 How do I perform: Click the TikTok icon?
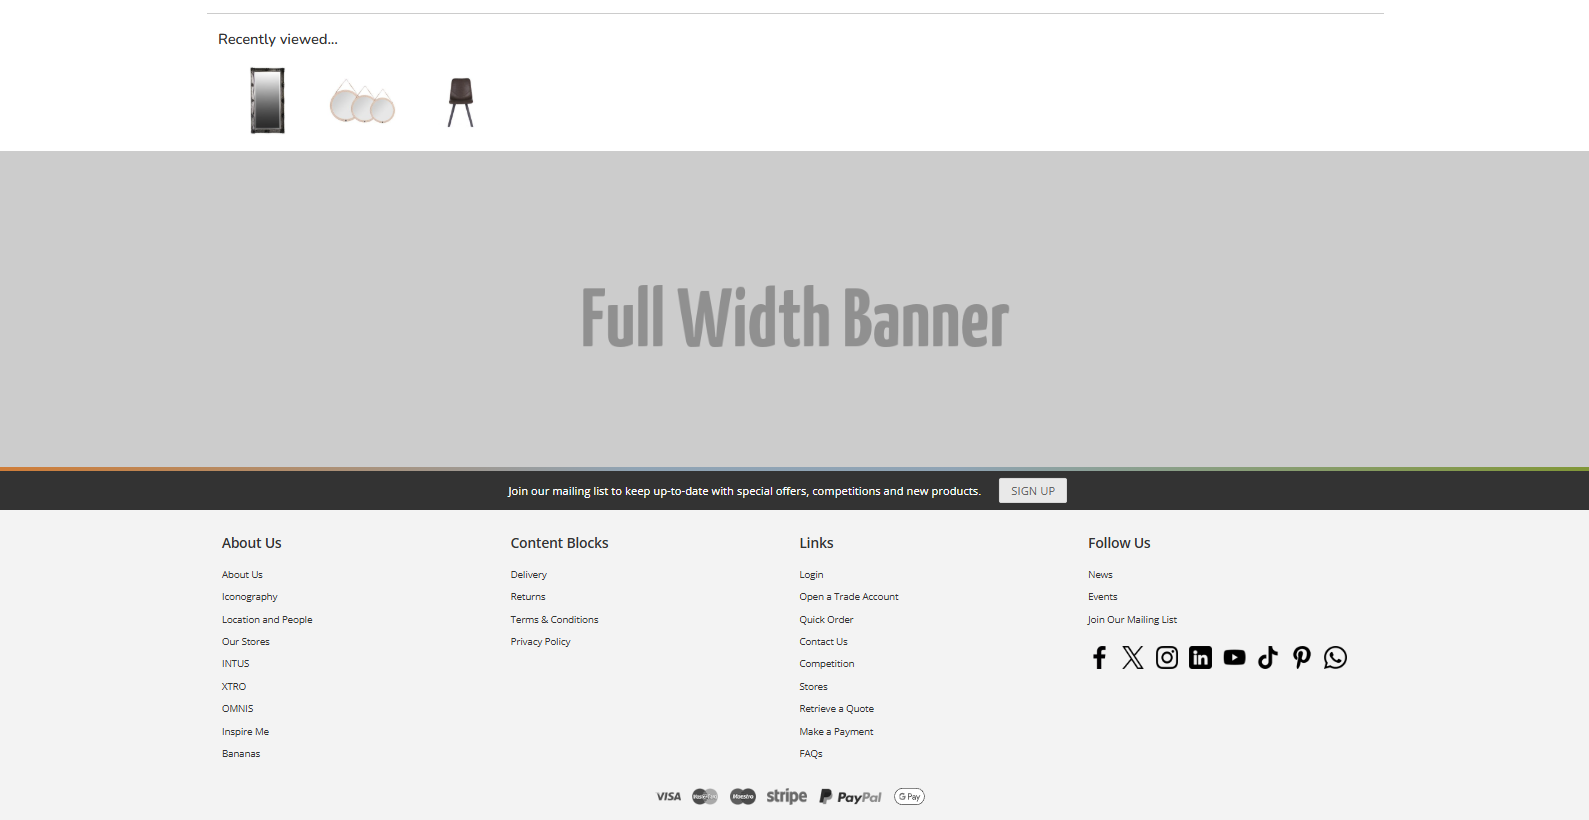coord(1268,657)
